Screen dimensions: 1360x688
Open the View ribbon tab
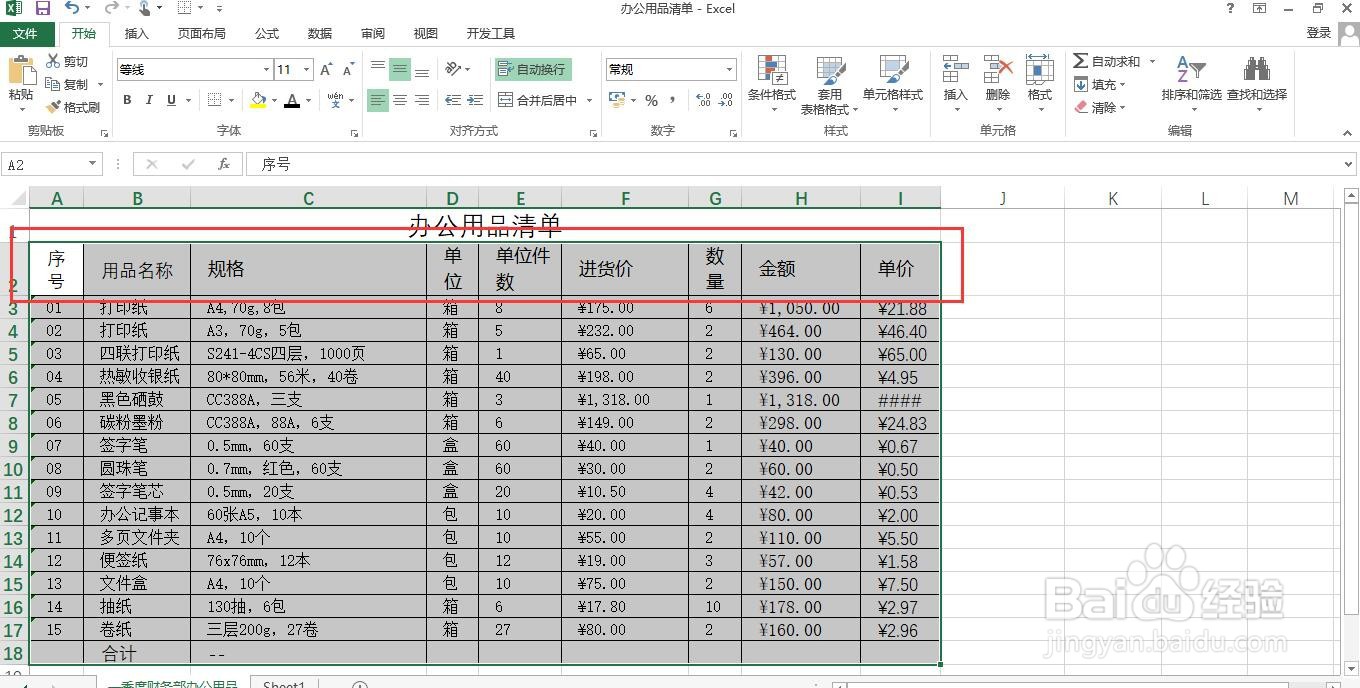(425, 33)
